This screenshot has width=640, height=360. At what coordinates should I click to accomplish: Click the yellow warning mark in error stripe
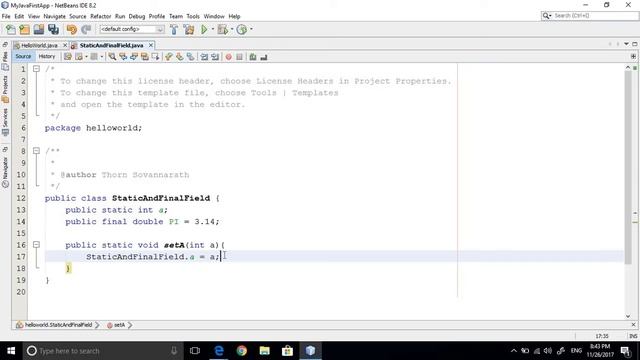(635, 222)
